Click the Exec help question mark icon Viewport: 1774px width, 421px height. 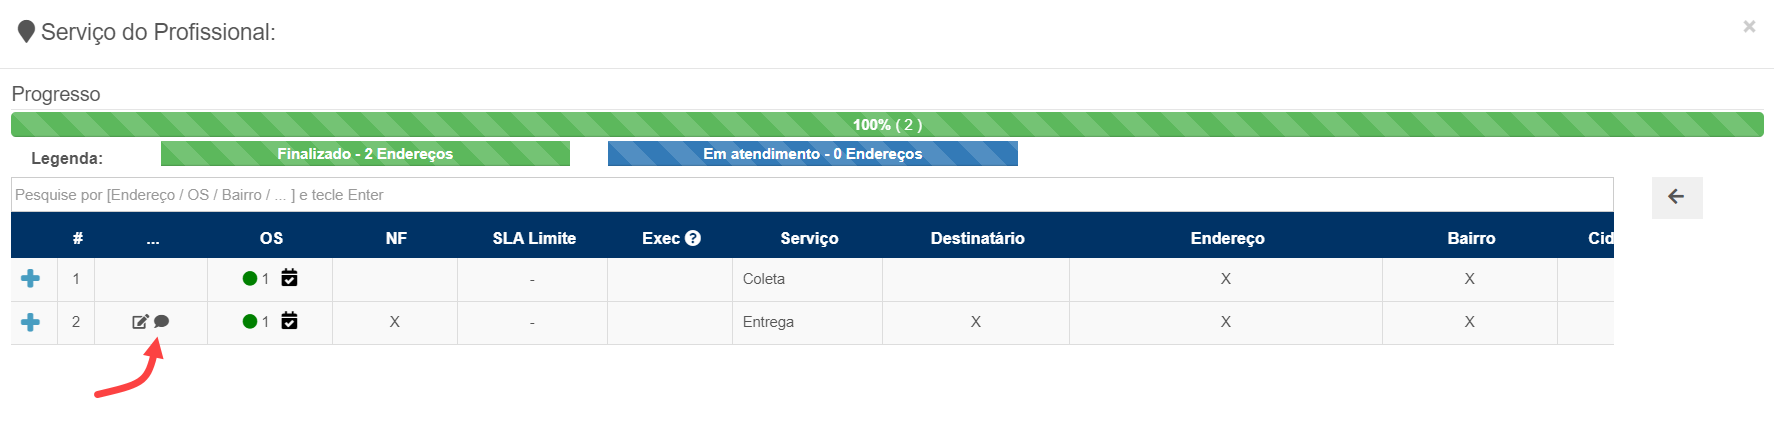[x=693, y=238]
